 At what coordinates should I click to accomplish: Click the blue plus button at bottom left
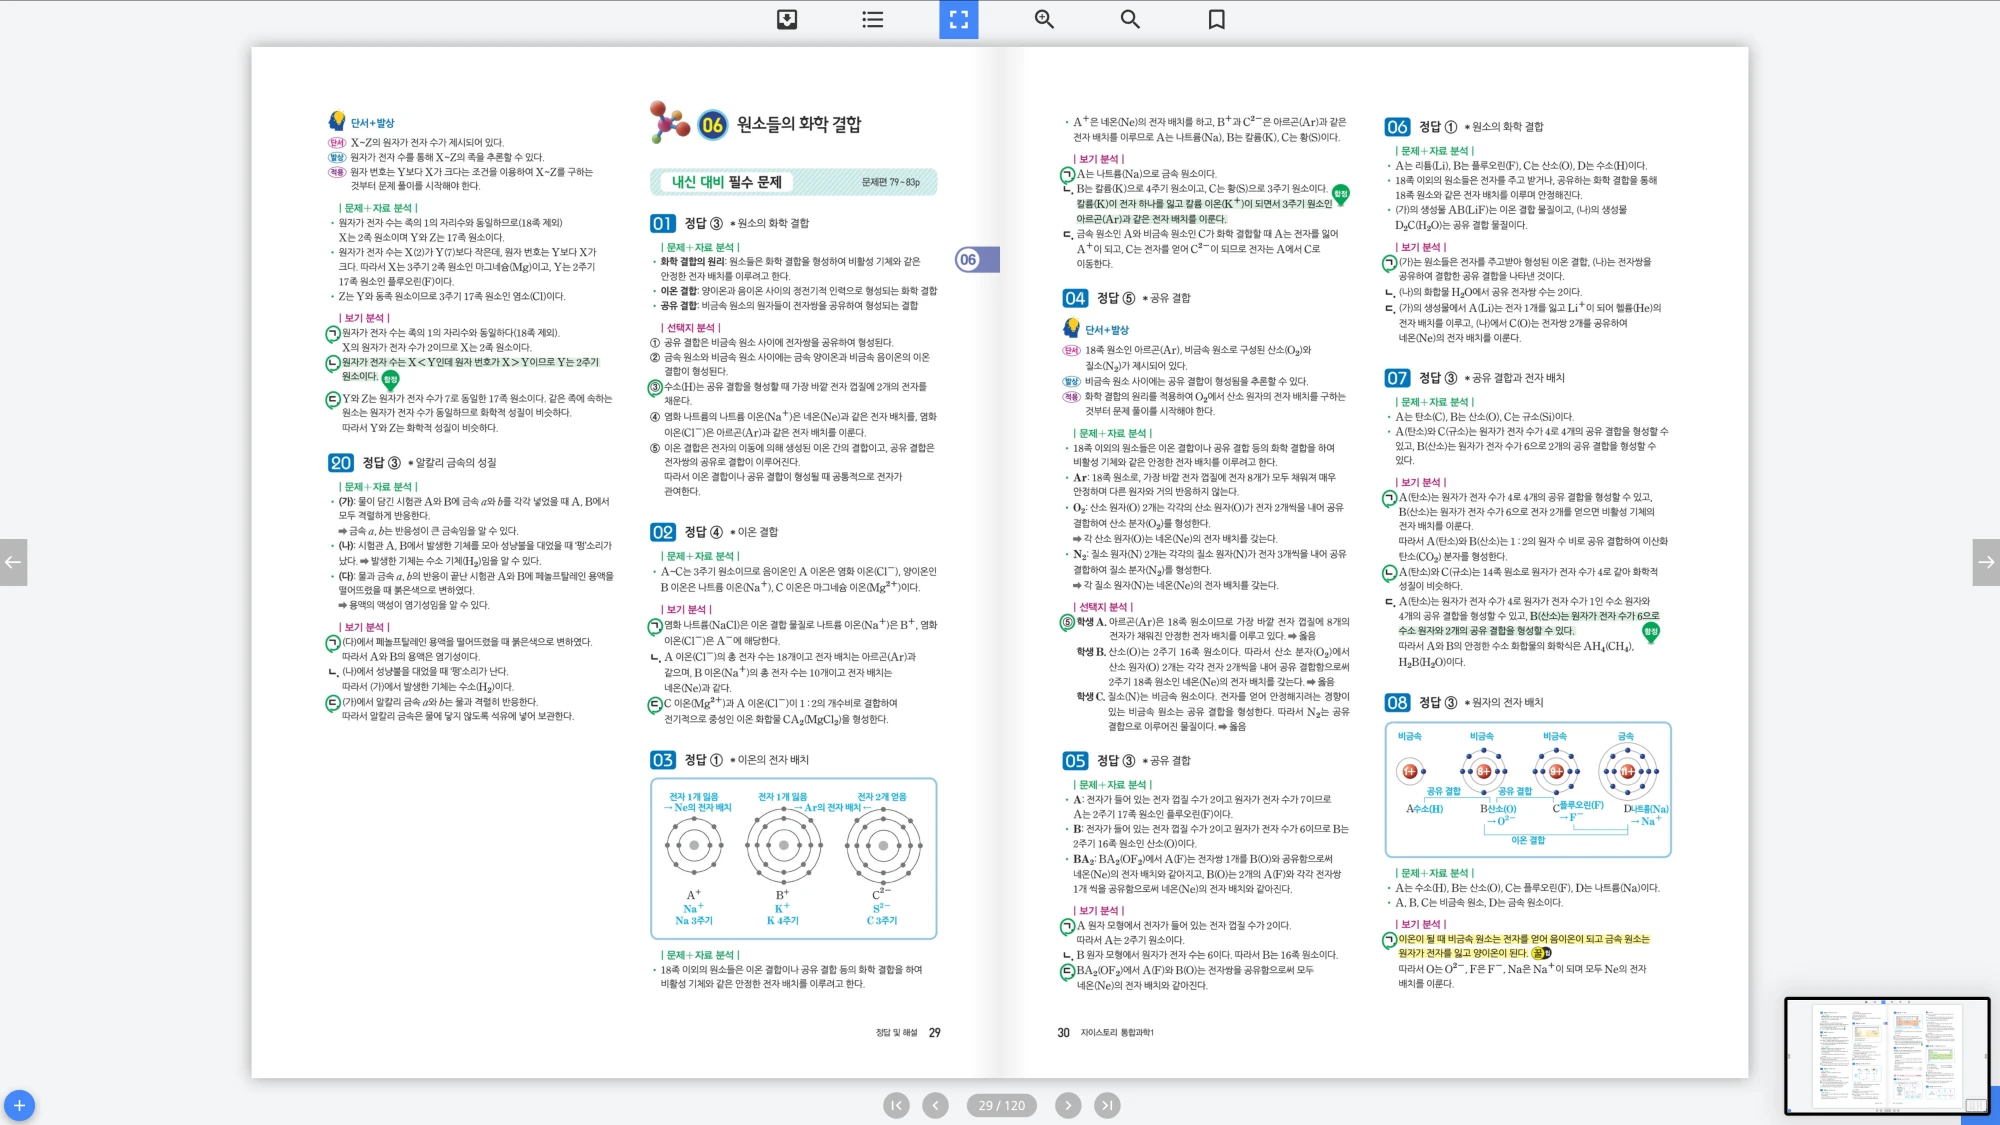pos(19,1105)
